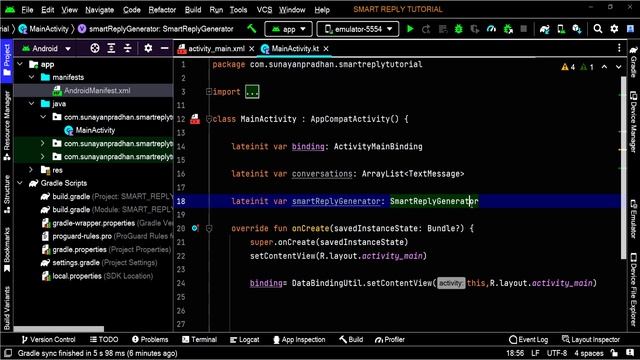Screen dimensions: 640x360
Task: Open the Layout Inspector tool window
Action: (x=591, y=339)
